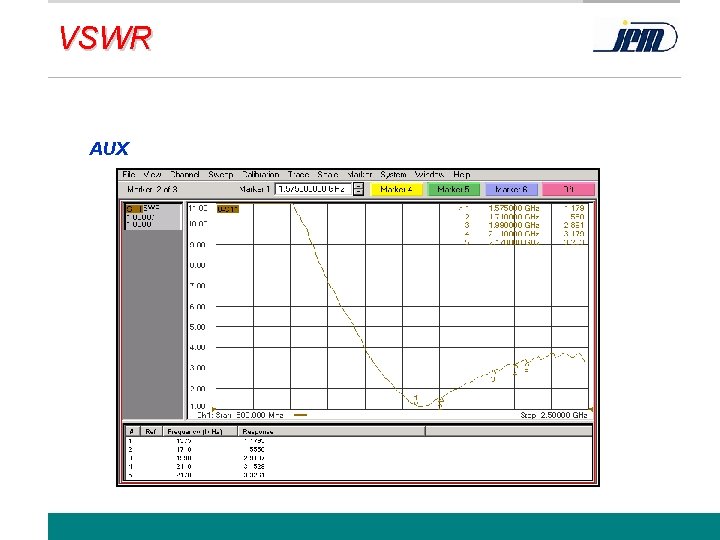Select row 5 in the marker table
Viewport: 720px width, 540px height.
click(x=358, y=475)
